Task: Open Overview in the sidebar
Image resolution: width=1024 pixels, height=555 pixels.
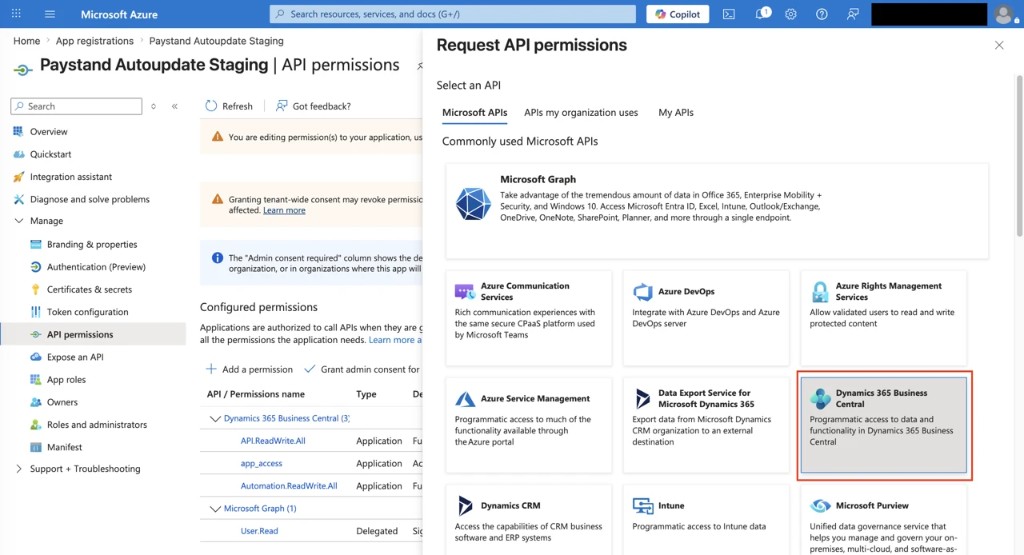Action: tap(48, 131)
